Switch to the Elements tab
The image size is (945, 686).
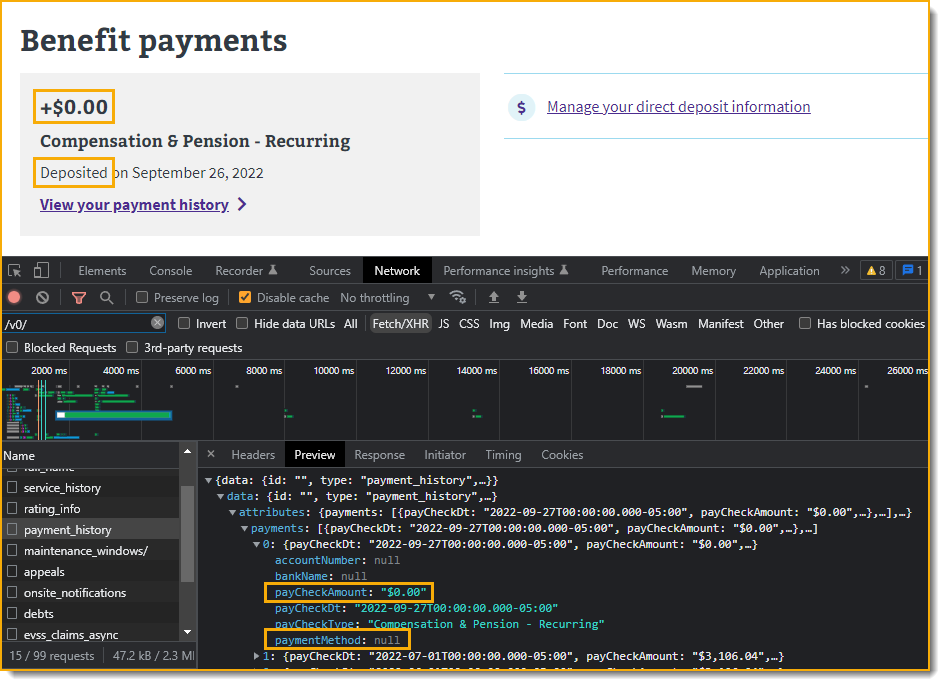102,271
